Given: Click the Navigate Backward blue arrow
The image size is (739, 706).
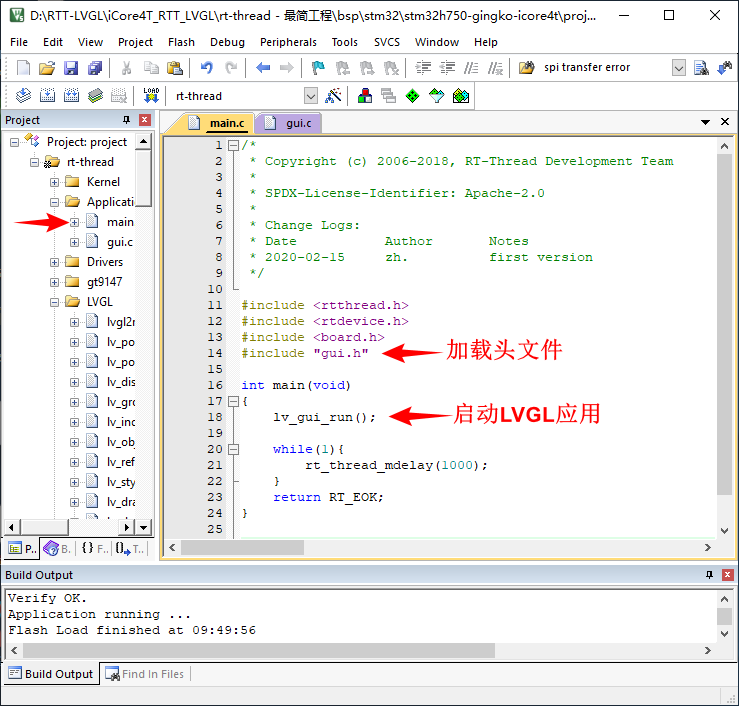Looking at the screenshot, I should coord(263,68).
